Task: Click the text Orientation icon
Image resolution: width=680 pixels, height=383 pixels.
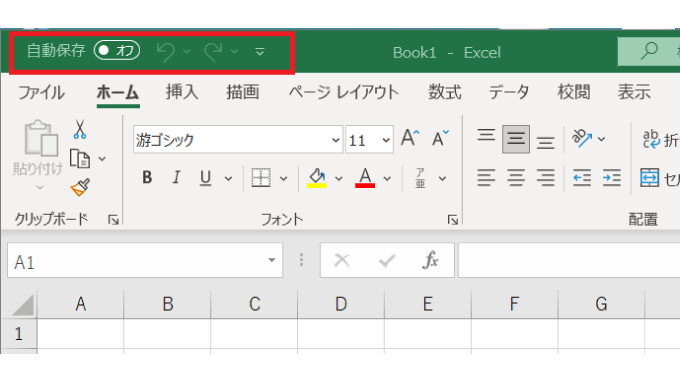Action: [582, 139]
